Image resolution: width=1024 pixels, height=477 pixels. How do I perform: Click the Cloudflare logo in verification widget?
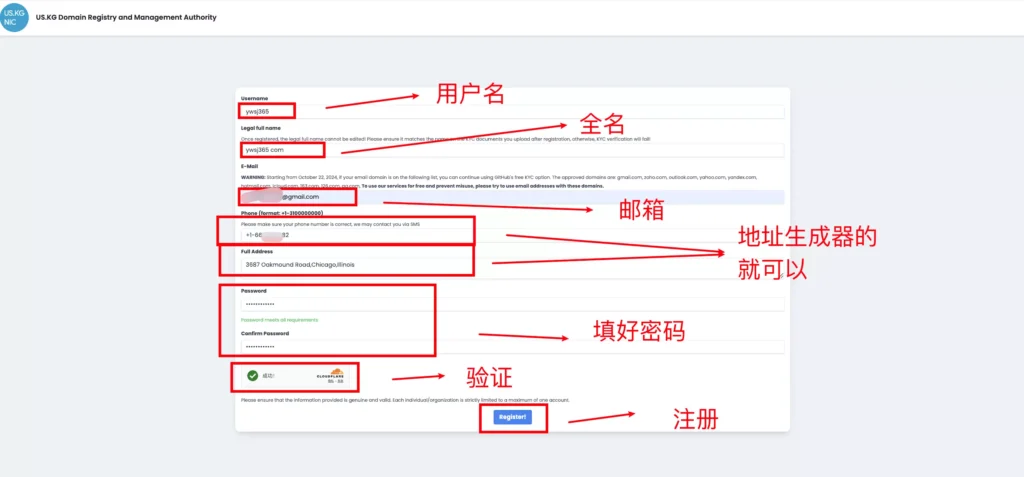[330, 376]
